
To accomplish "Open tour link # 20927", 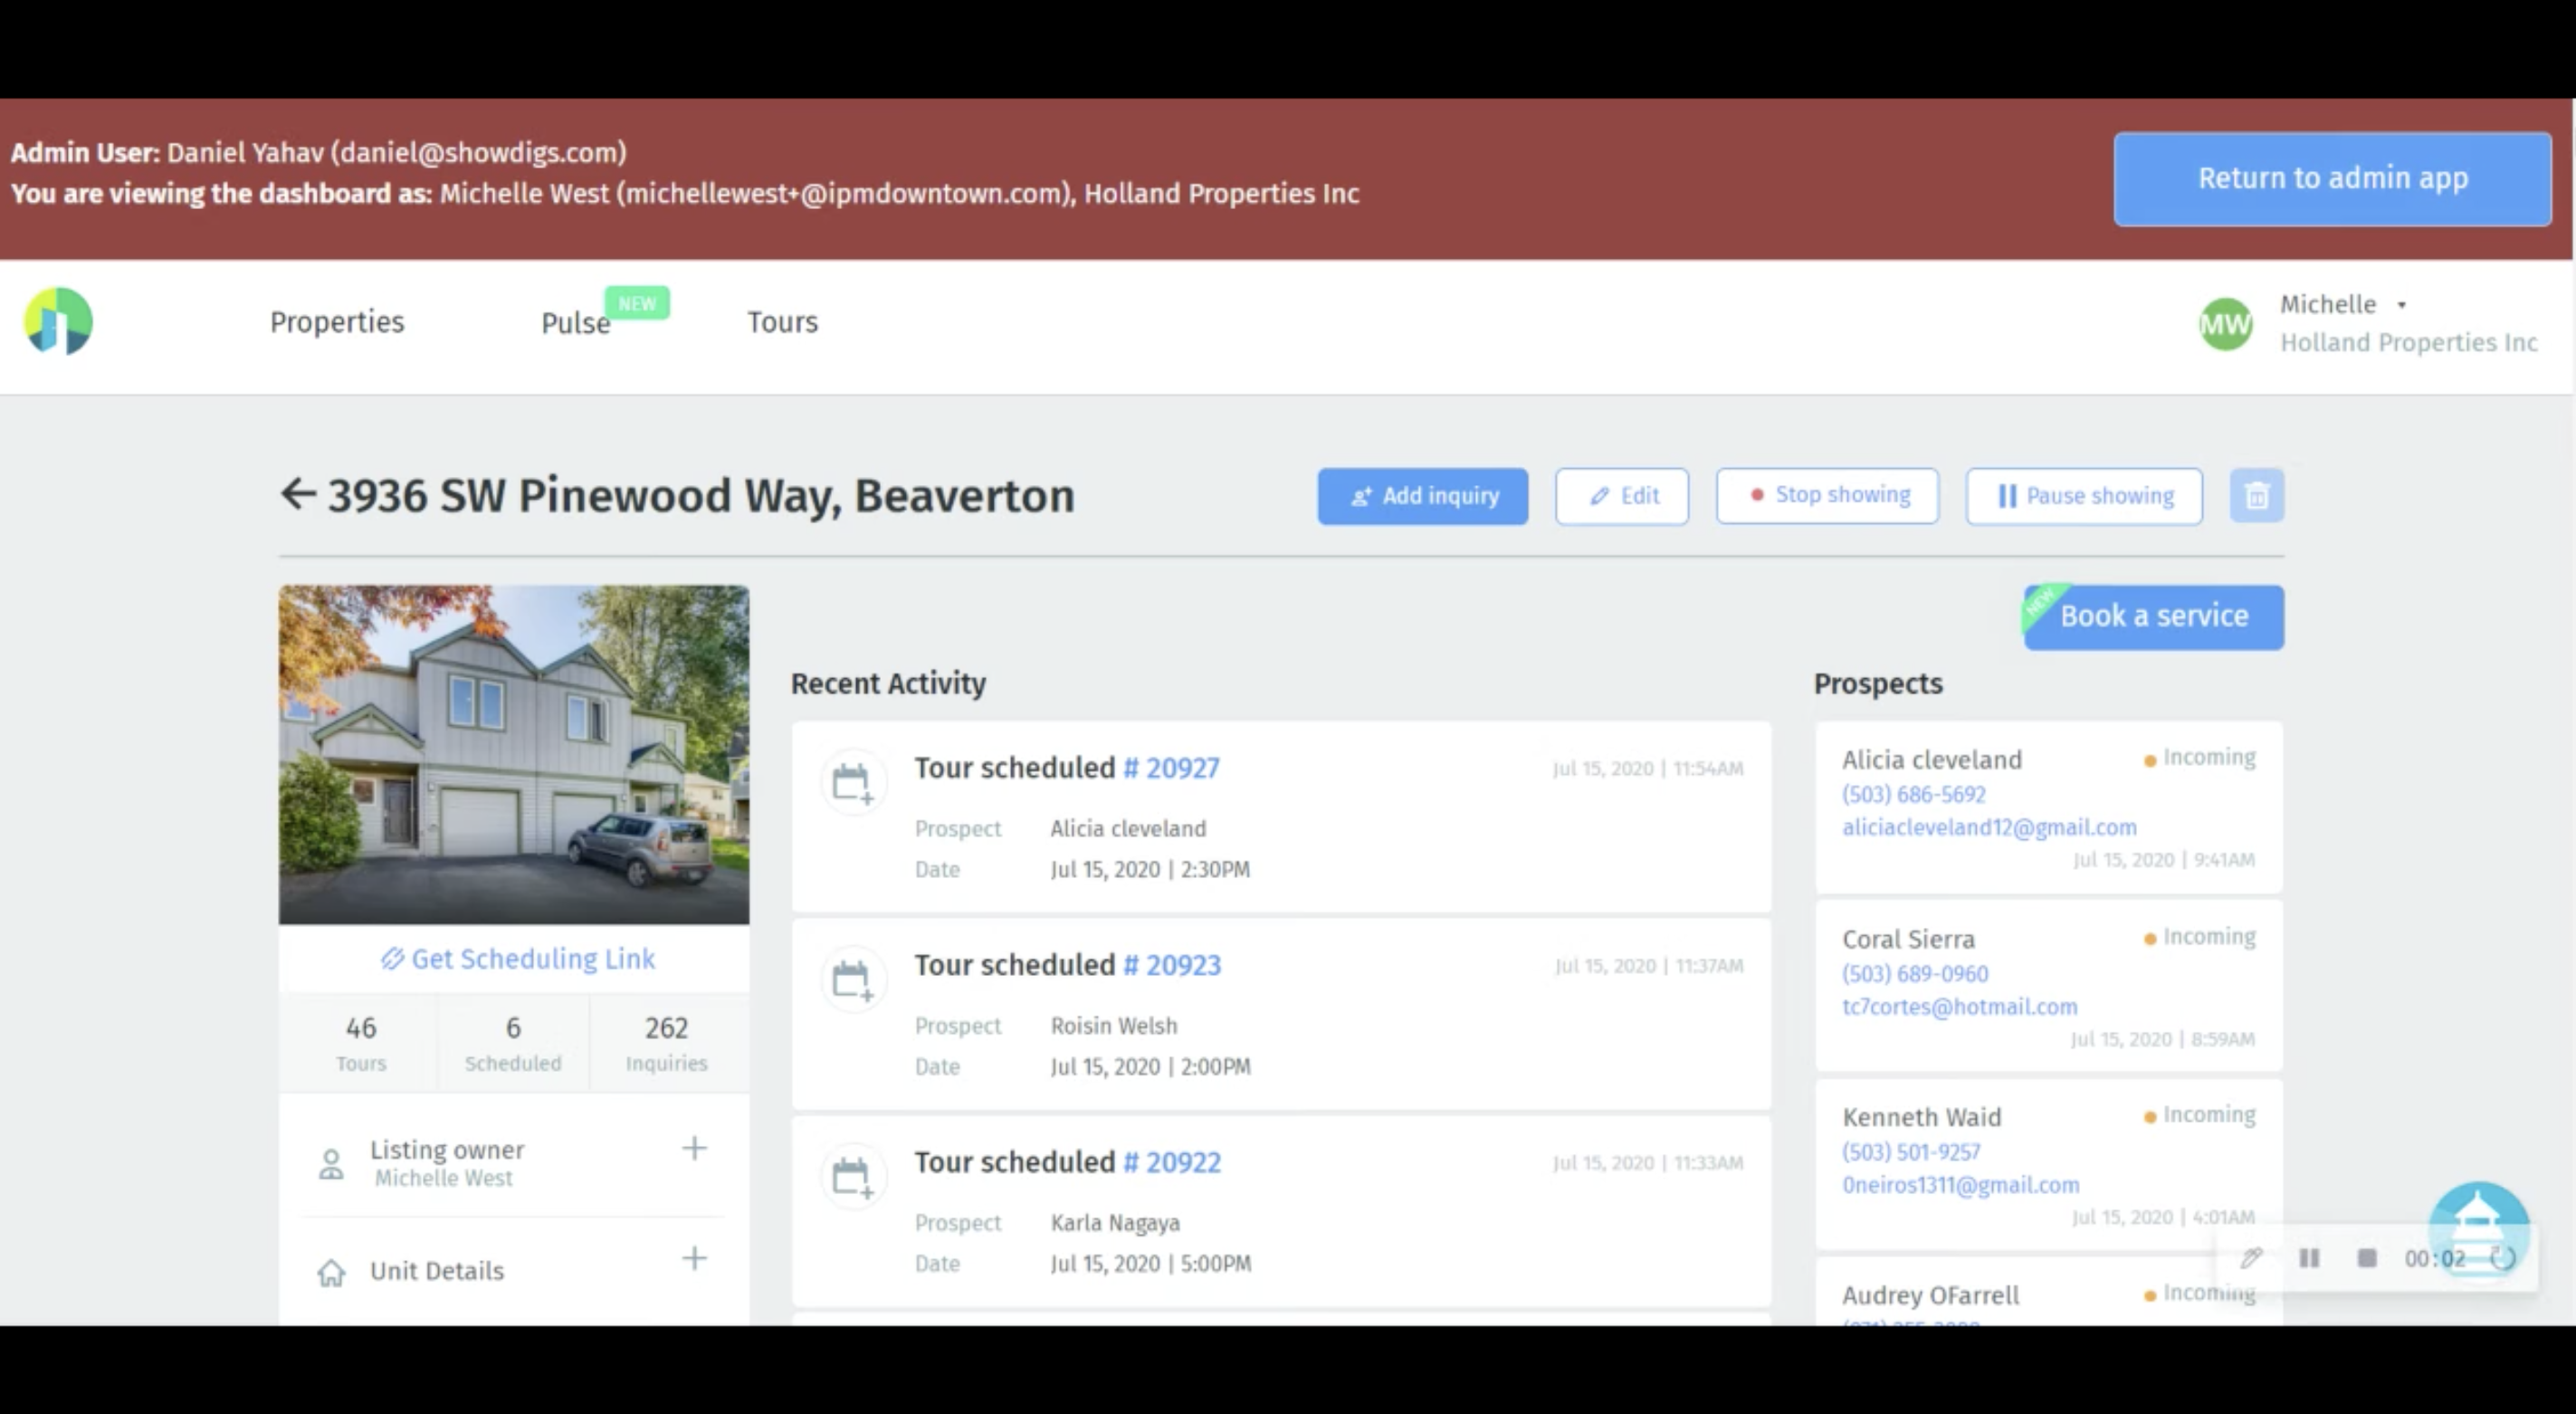I will (1171, 768).
